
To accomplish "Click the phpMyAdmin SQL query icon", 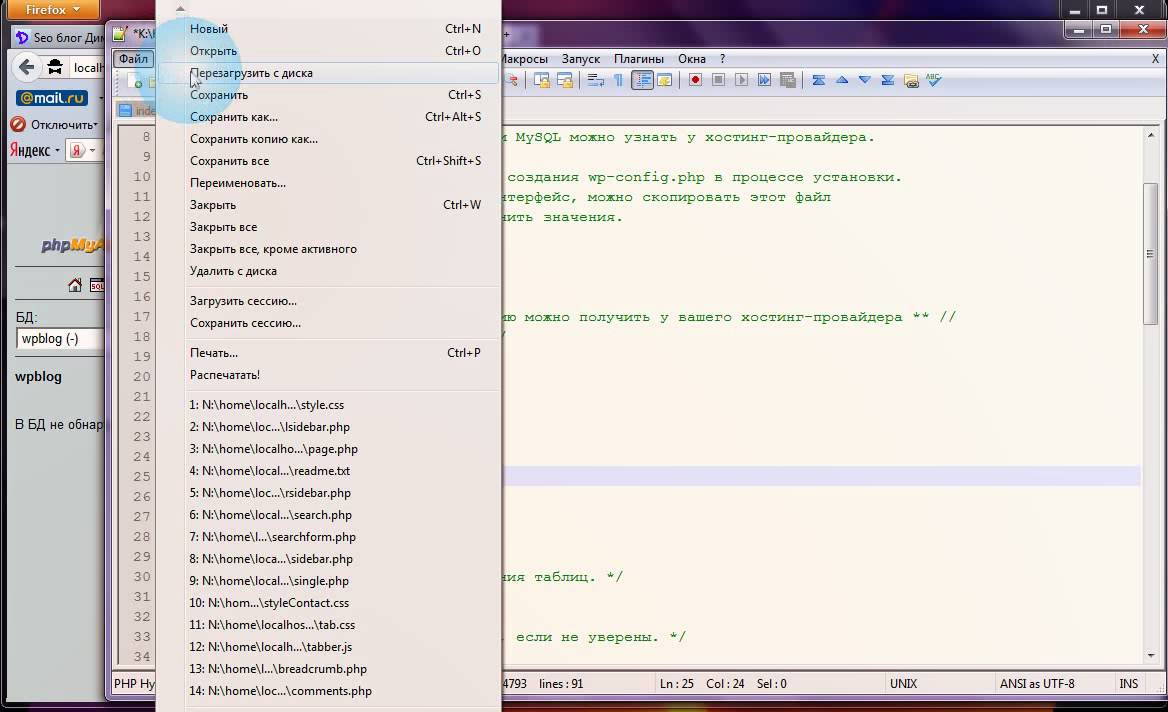I will pos(97,285).
